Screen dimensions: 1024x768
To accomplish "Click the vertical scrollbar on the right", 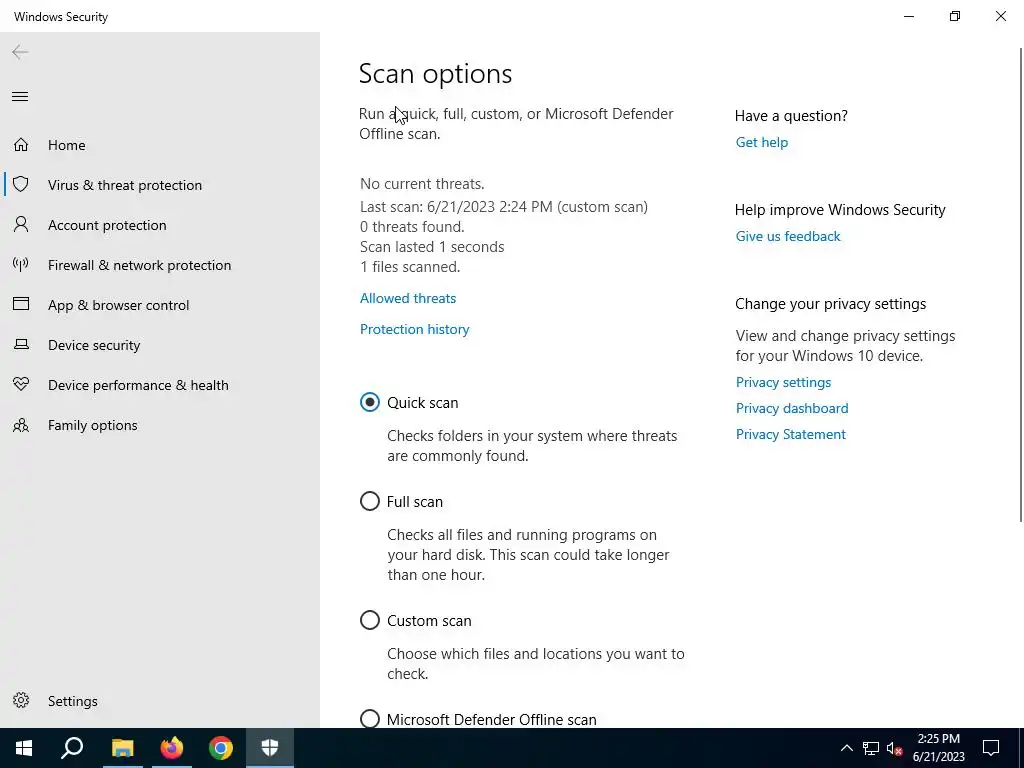I will click(x=1020, y=285).
